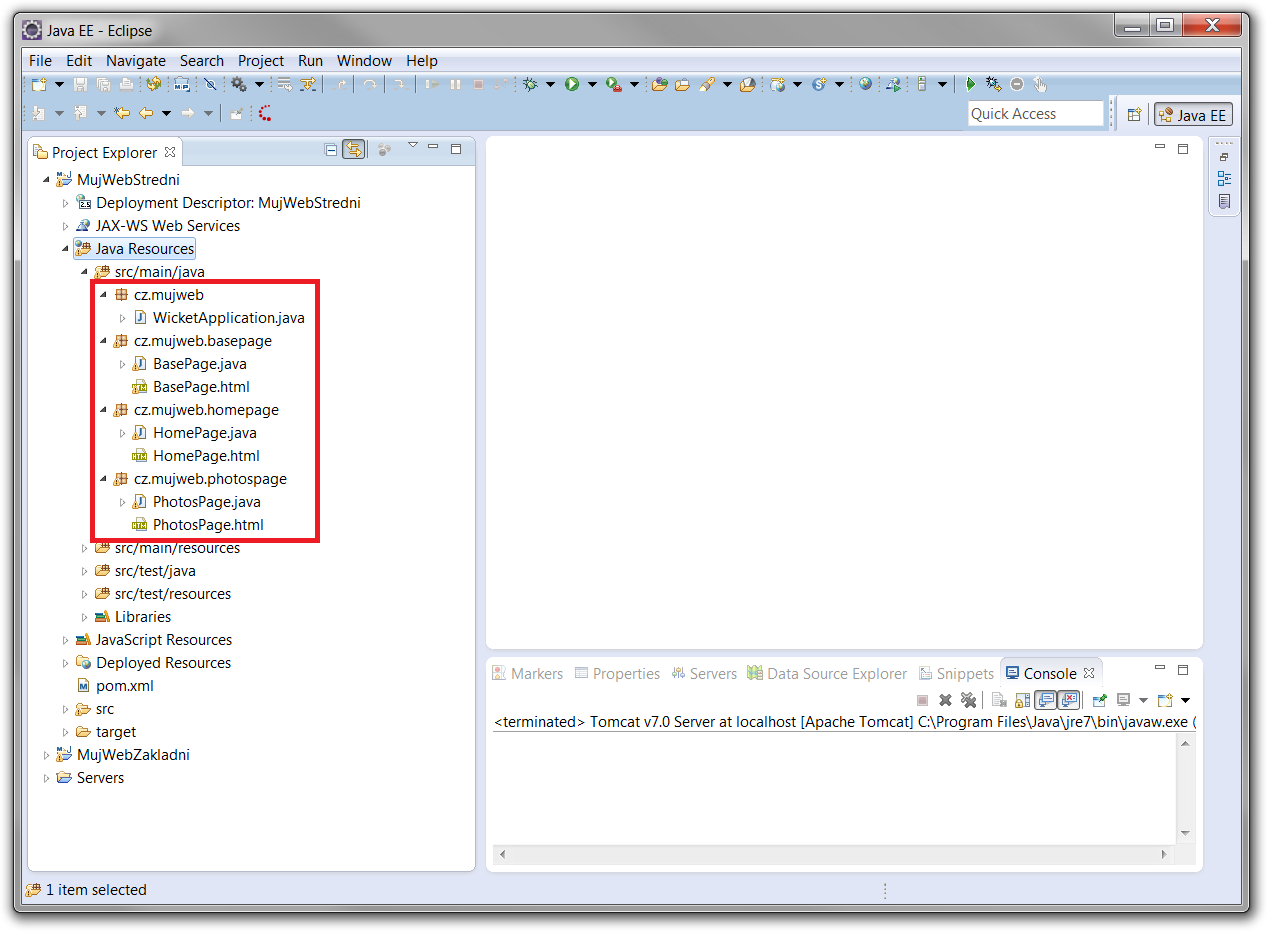1268x932 pixels.
Task: Click the Debug bug icon
Action: point(530,85)
